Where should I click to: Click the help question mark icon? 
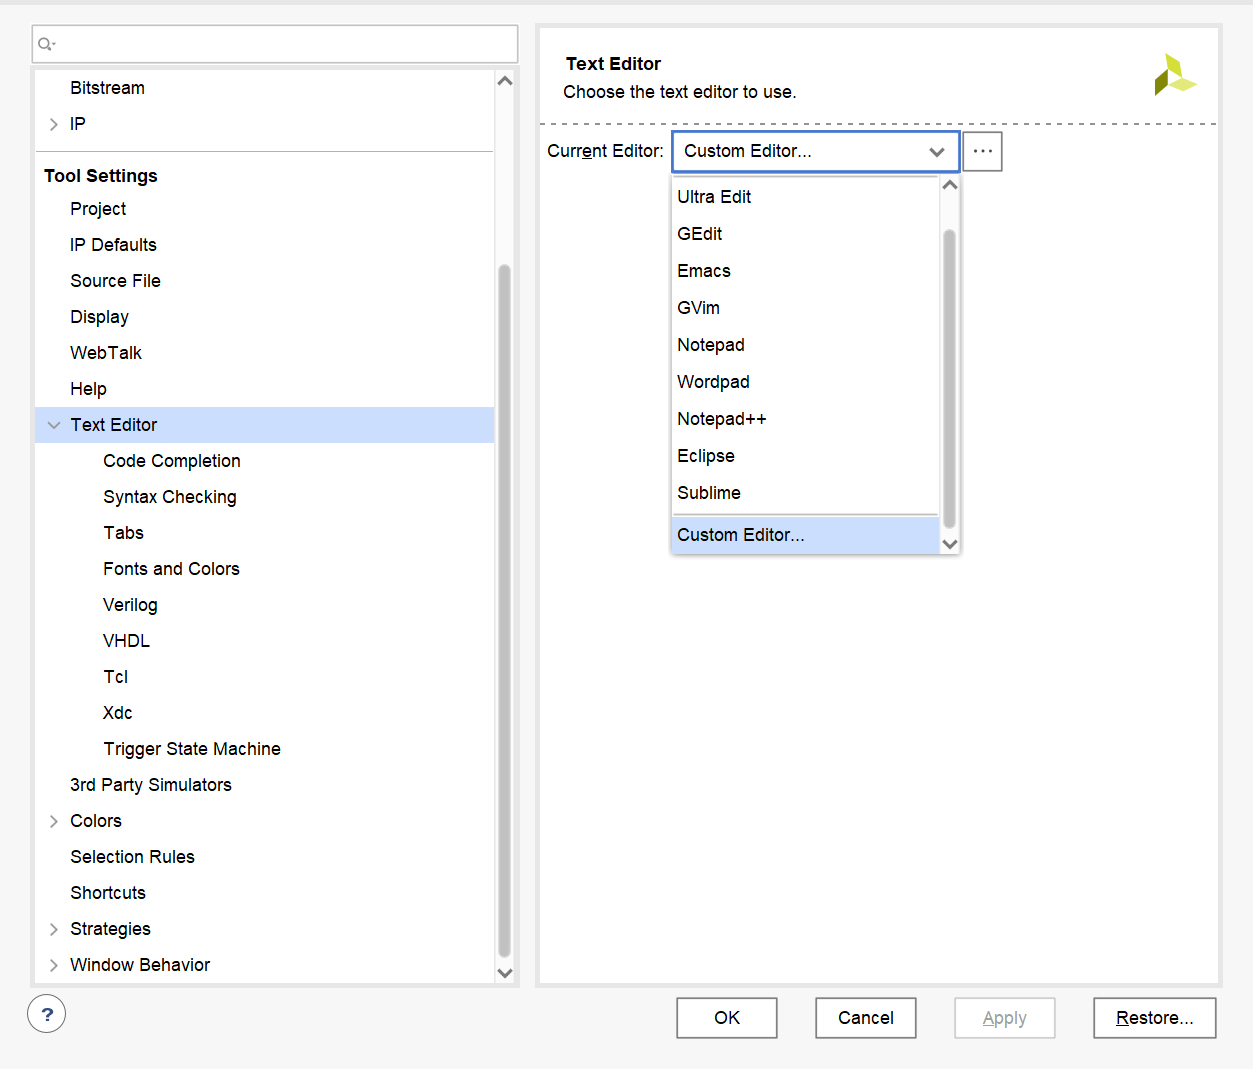[47, 1014]
